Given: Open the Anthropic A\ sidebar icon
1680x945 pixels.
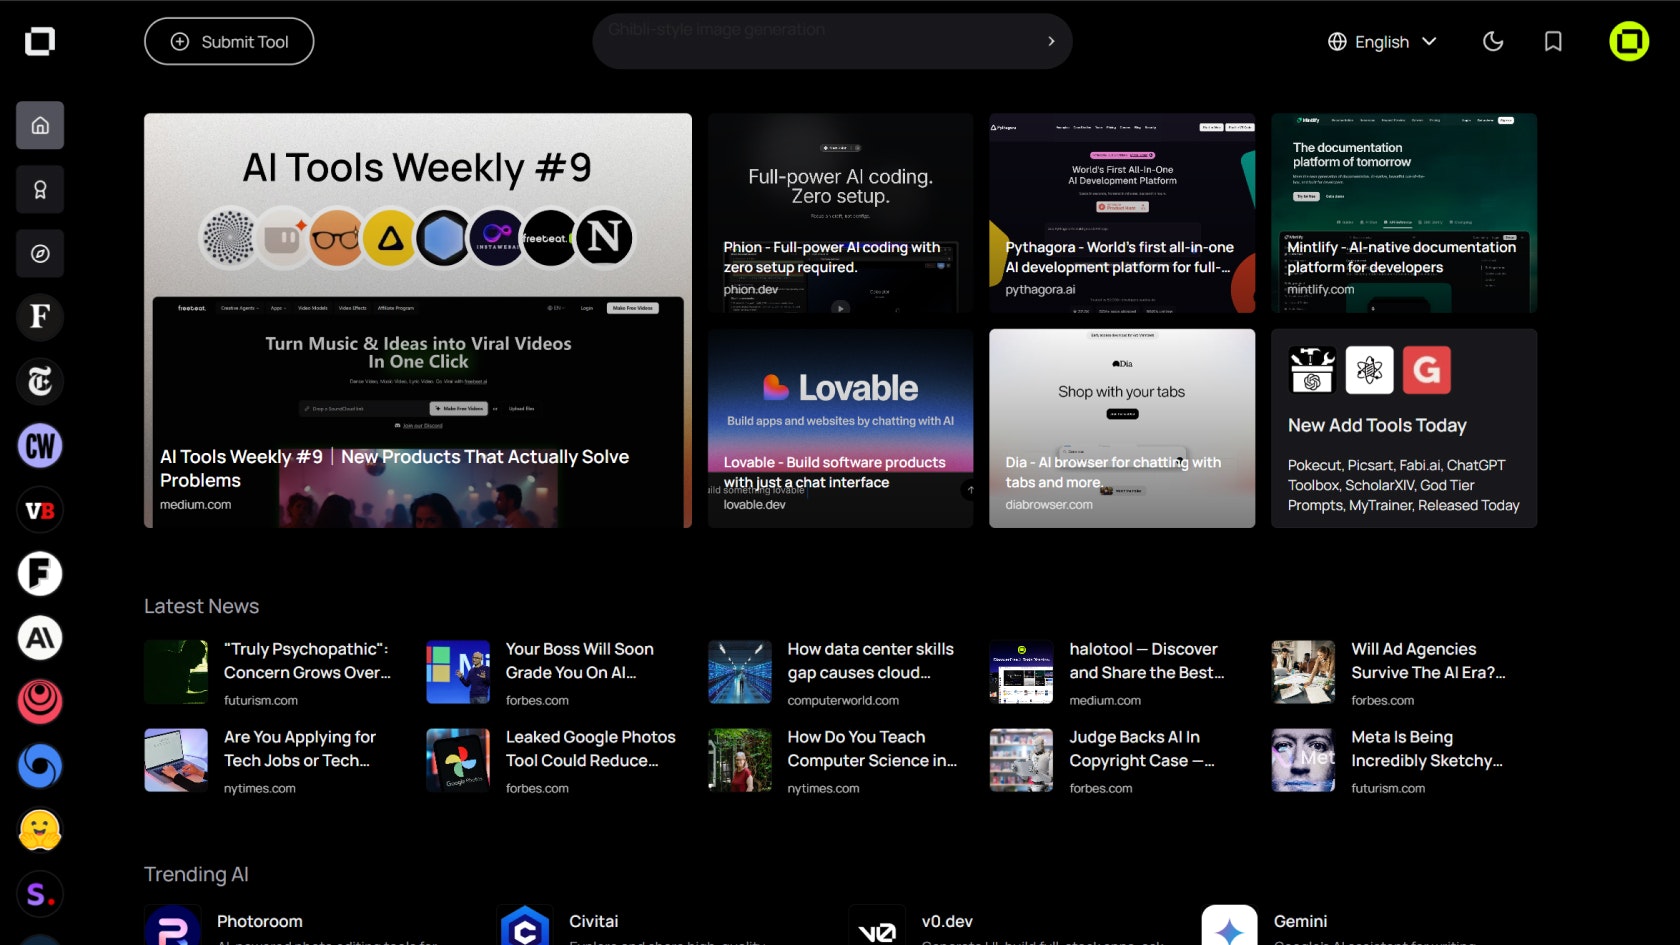Looking at the screenshot, I should tap(40, 638).
